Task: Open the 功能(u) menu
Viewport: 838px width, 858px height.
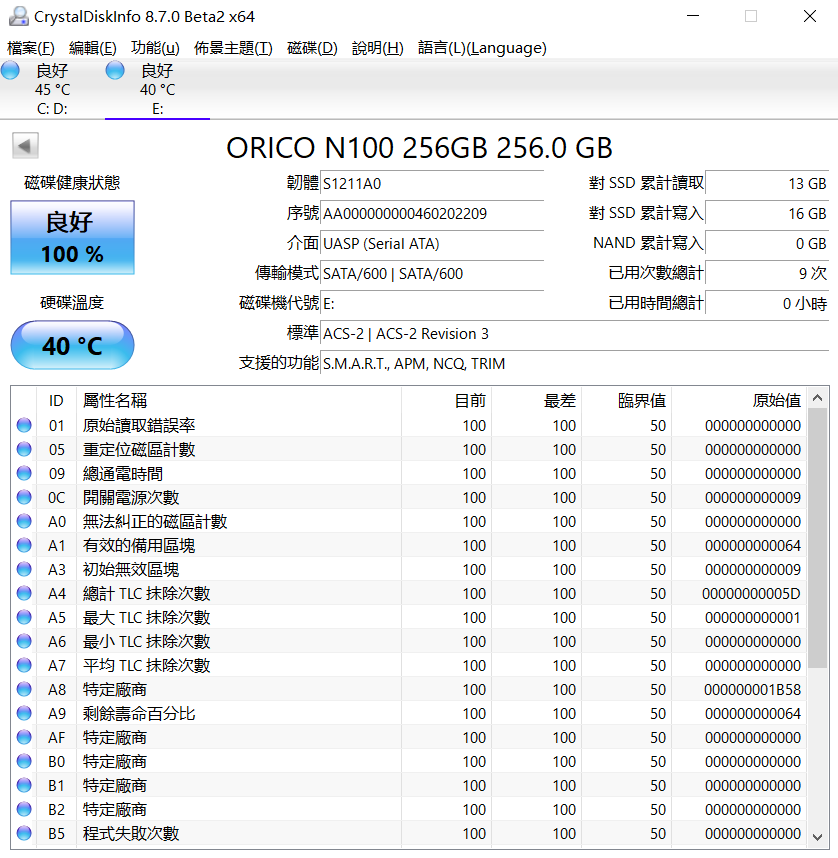Action: (155, 48)
